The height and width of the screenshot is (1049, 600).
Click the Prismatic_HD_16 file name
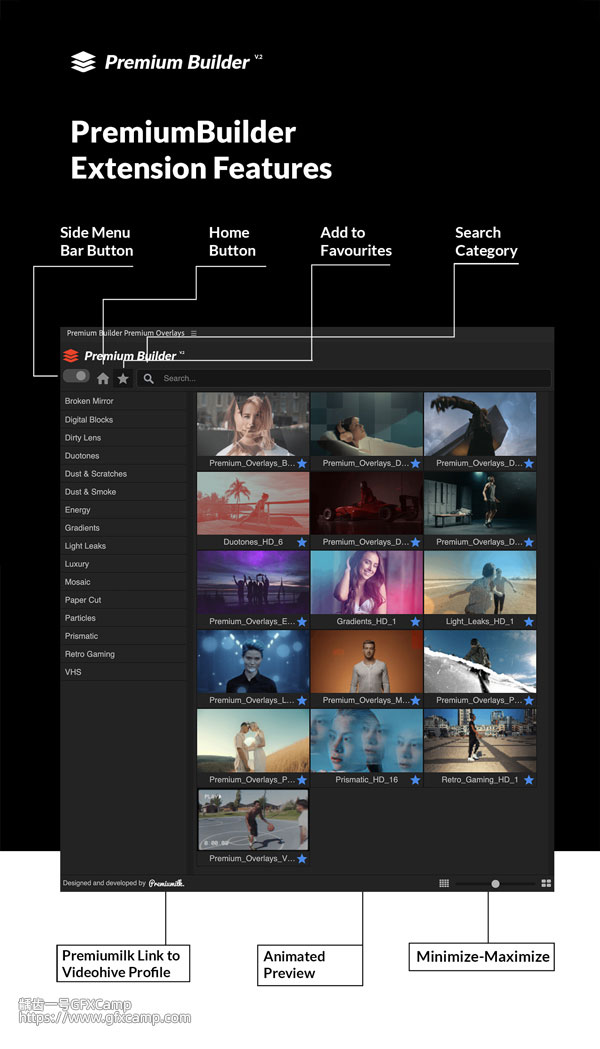366,780
